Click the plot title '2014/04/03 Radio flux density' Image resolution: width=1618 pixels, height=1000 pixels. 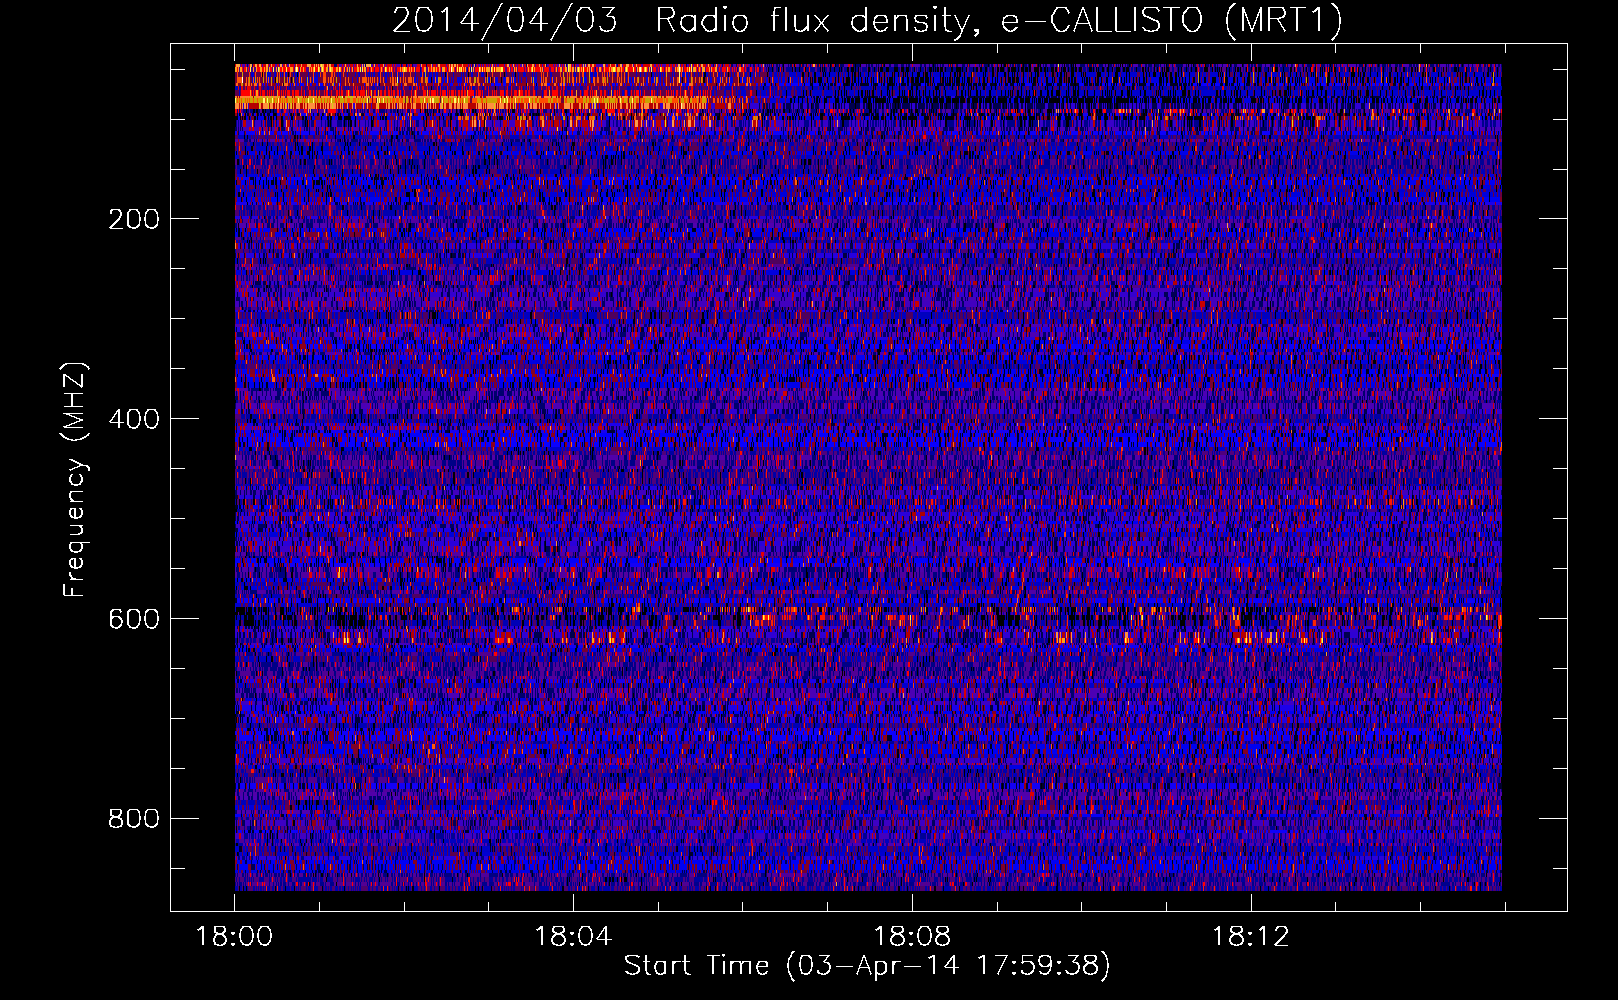pos(866,20)
